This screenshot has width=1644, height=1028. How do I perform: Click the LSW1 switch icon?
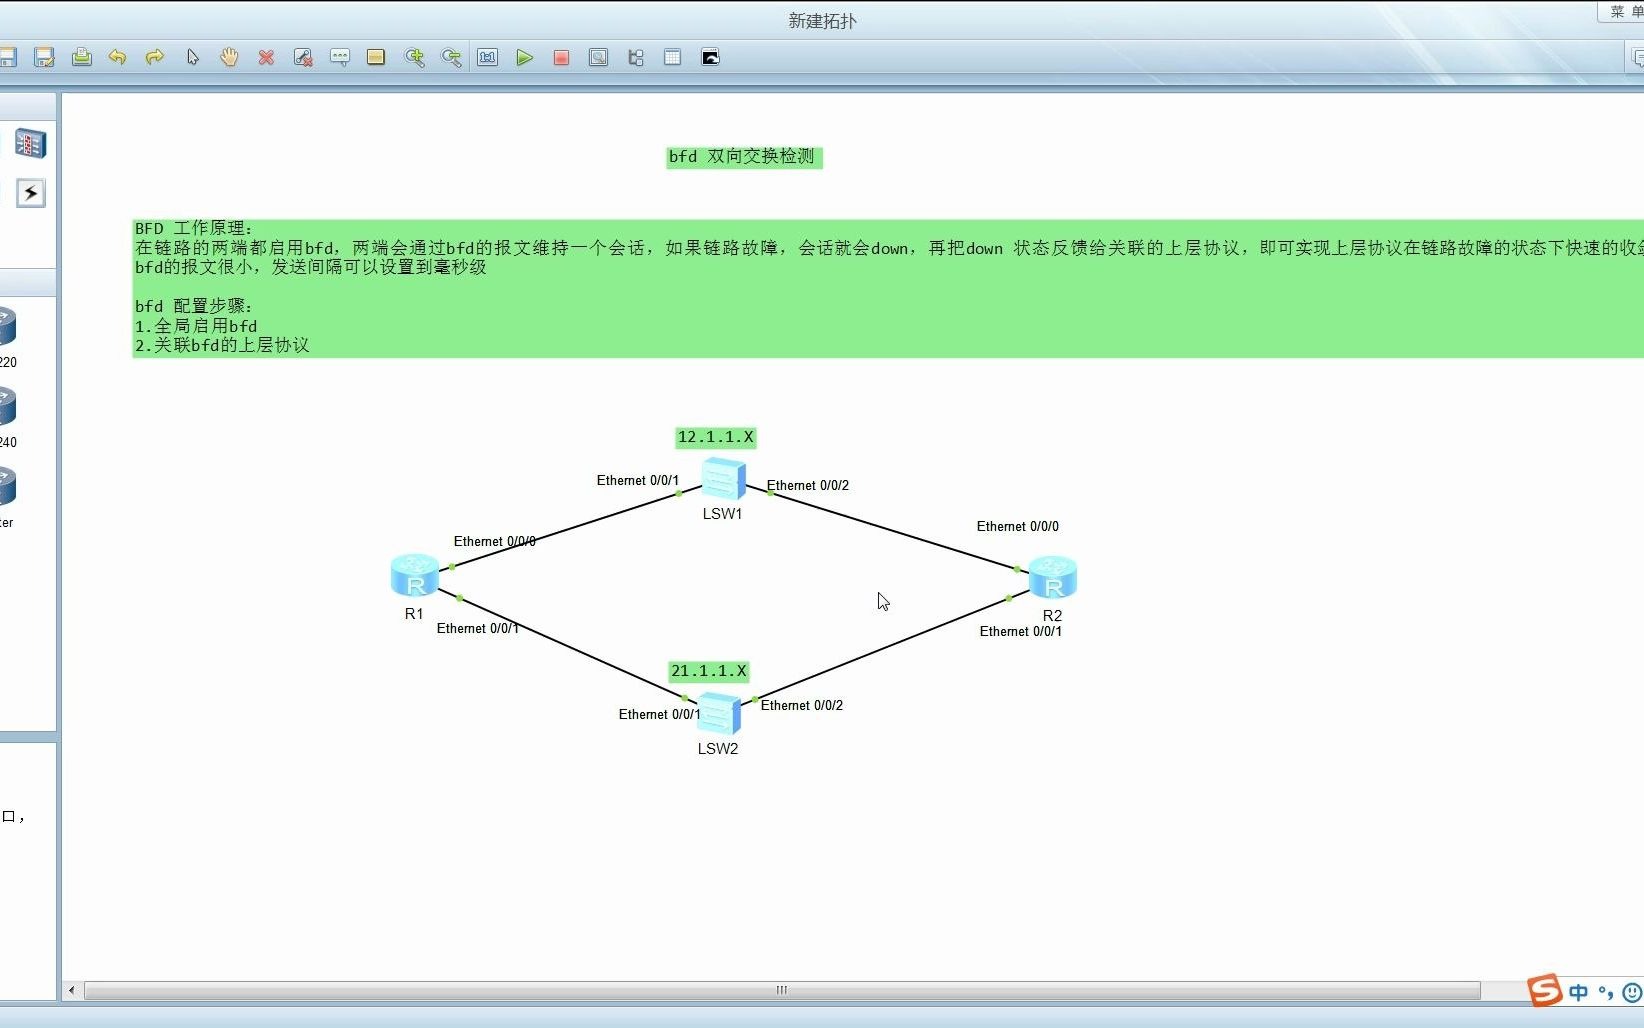tap(723, 479)
